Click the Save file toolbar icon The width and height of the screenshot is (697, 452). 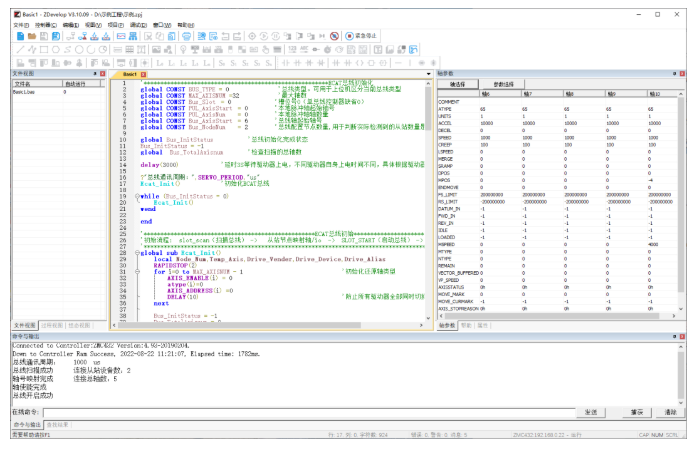point(44,36)
